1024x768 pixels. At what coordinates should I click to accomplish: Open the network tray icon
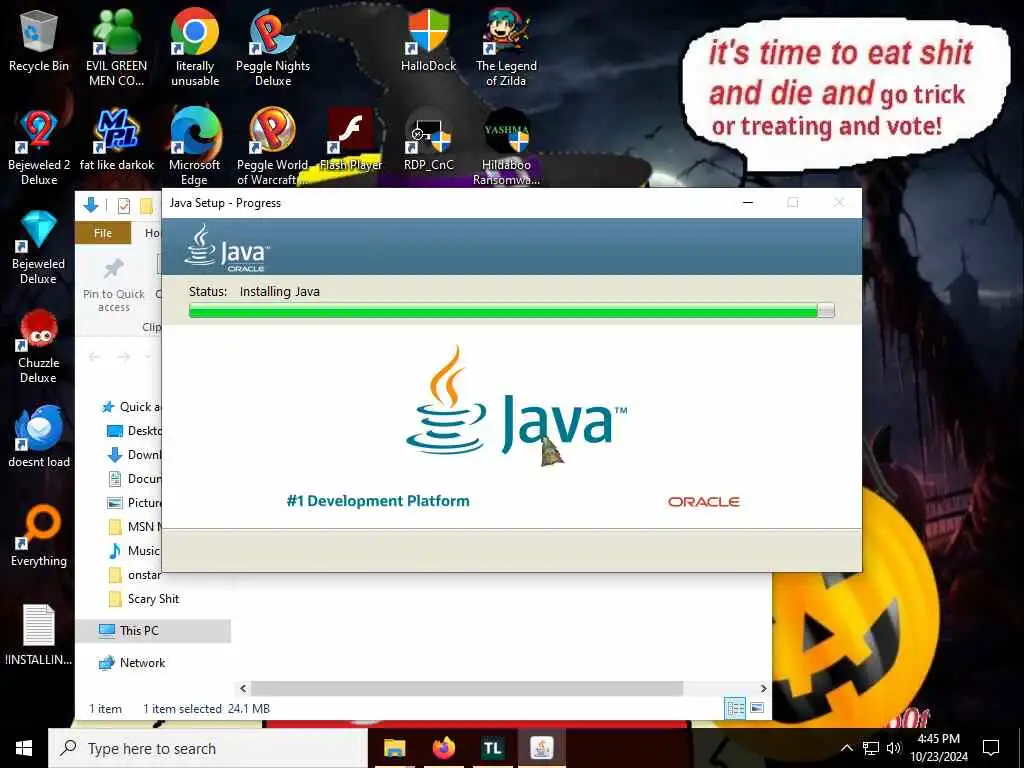pos(871,748)
